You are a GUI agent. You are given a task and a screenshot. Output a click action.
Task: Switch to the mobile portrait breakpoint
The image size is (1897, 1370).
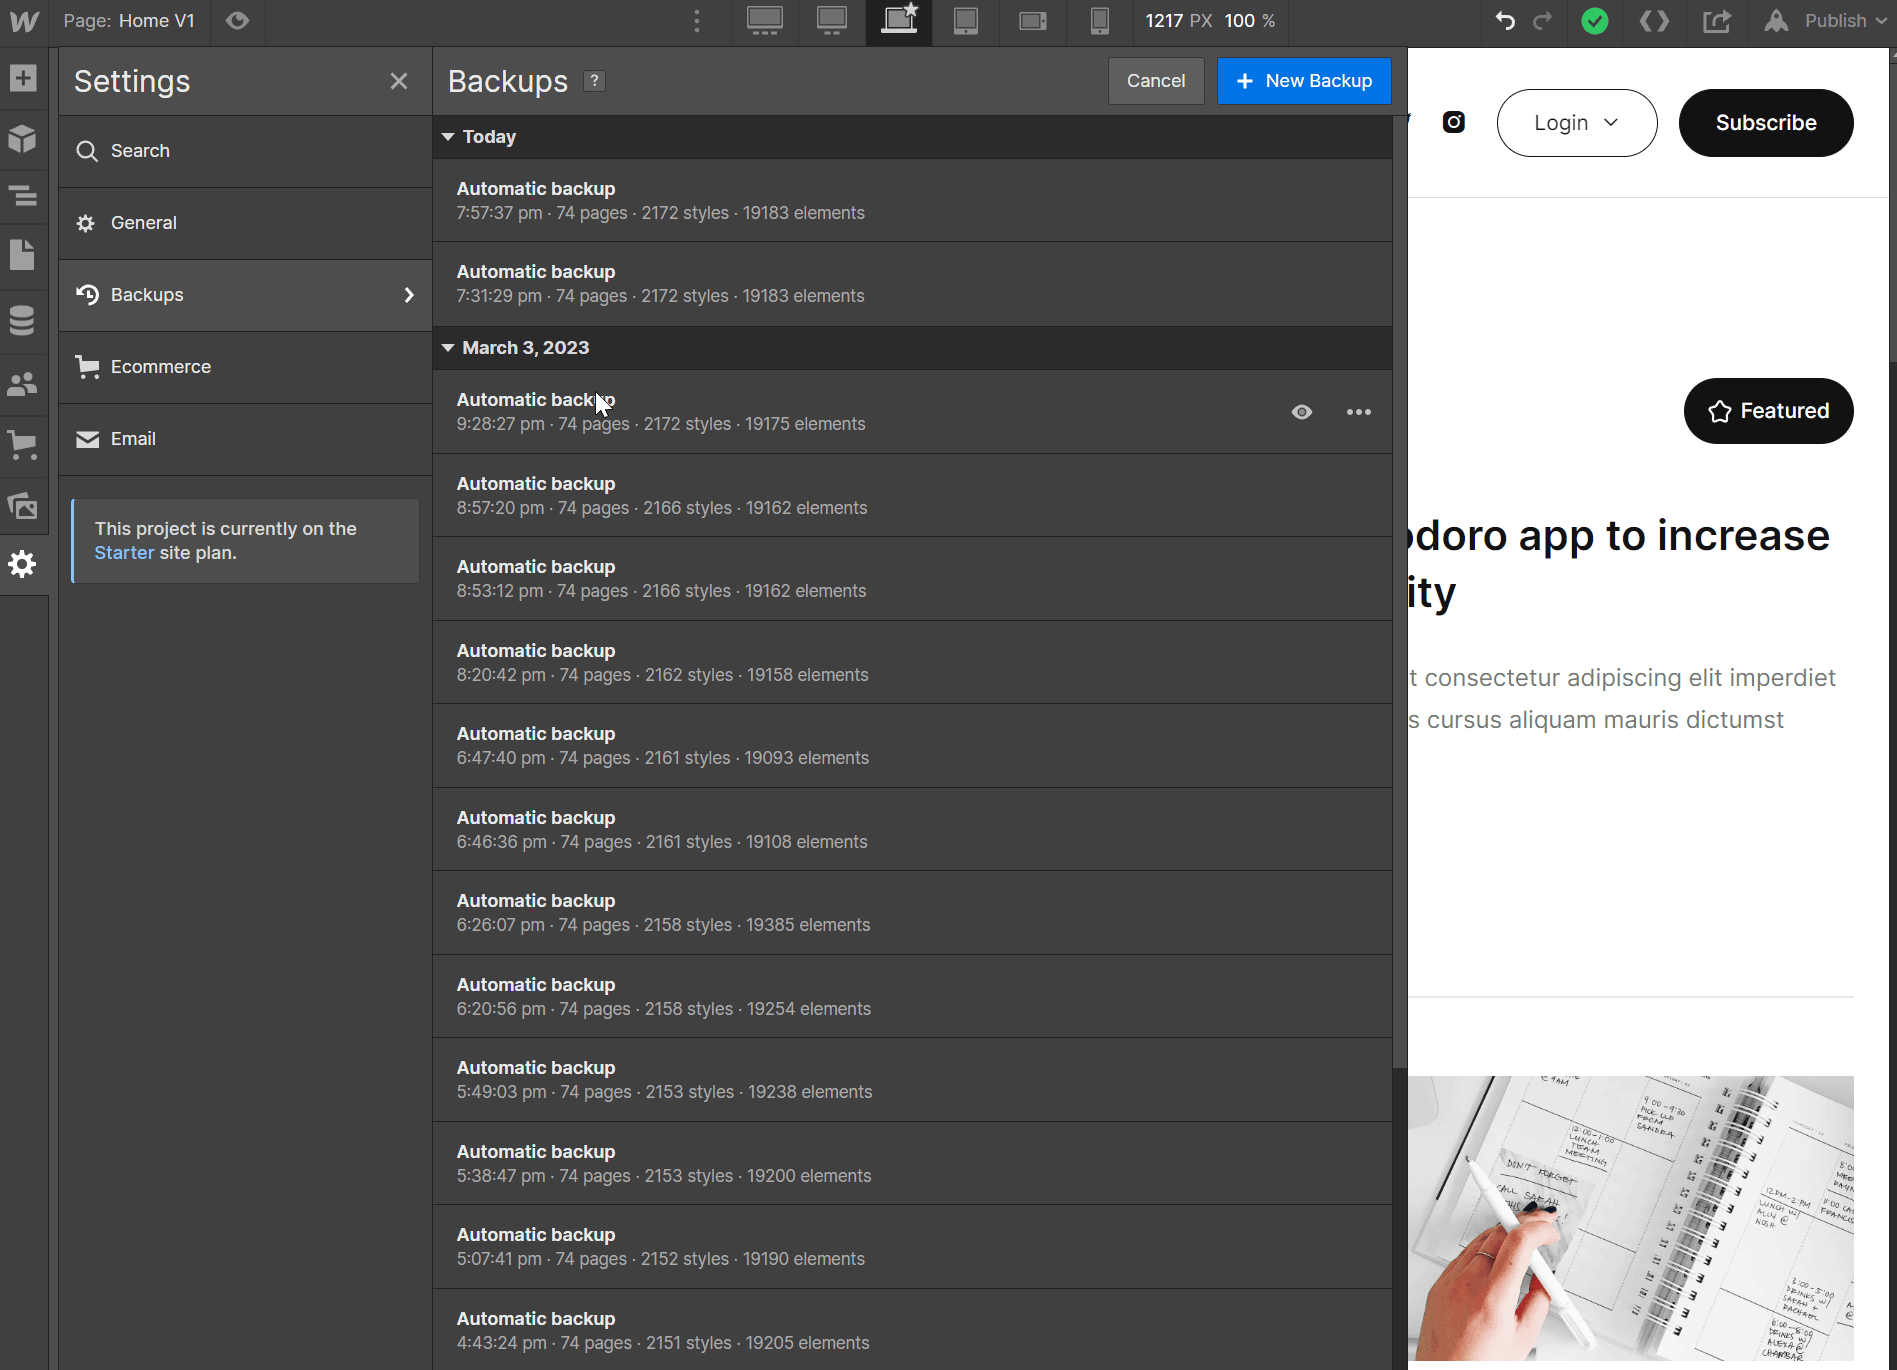coord(1099,21)
